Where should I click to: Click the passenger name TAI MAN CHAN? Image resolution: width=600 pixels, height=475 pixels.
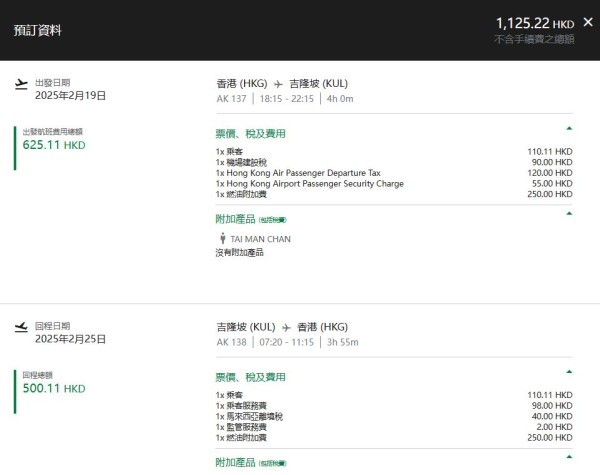click(x=261, y=239)
